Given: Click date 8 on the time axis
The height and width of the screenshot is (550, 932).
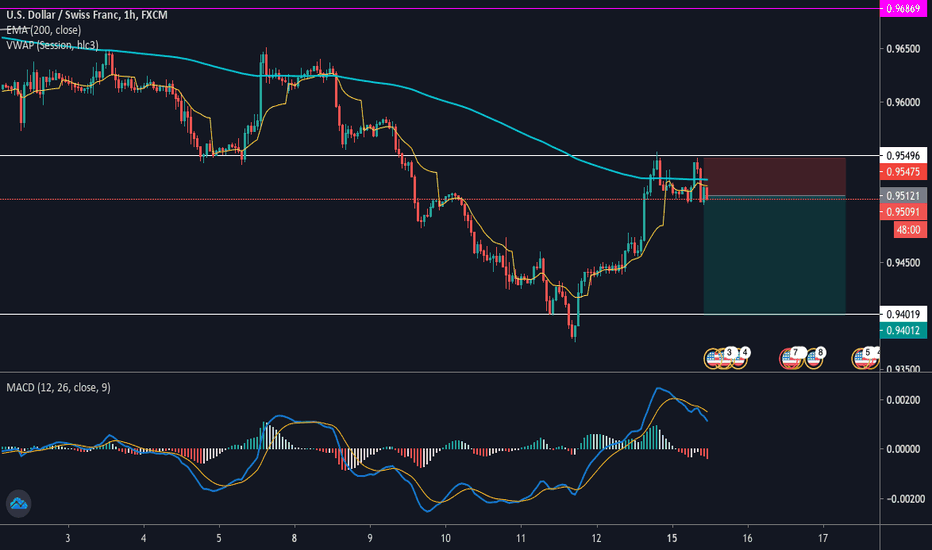Looking at the screenshot, I should point(294,538).
